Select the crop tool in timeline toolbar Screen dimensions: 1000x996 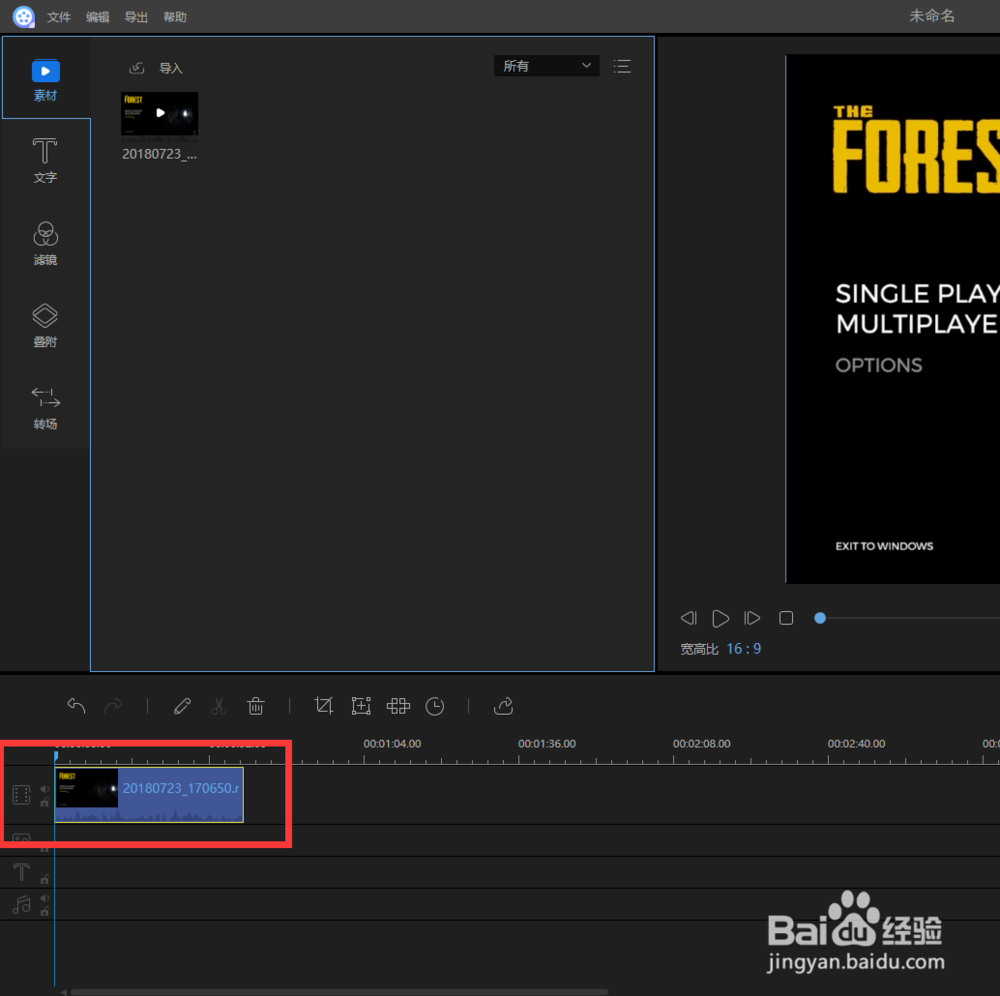point(324,706)
